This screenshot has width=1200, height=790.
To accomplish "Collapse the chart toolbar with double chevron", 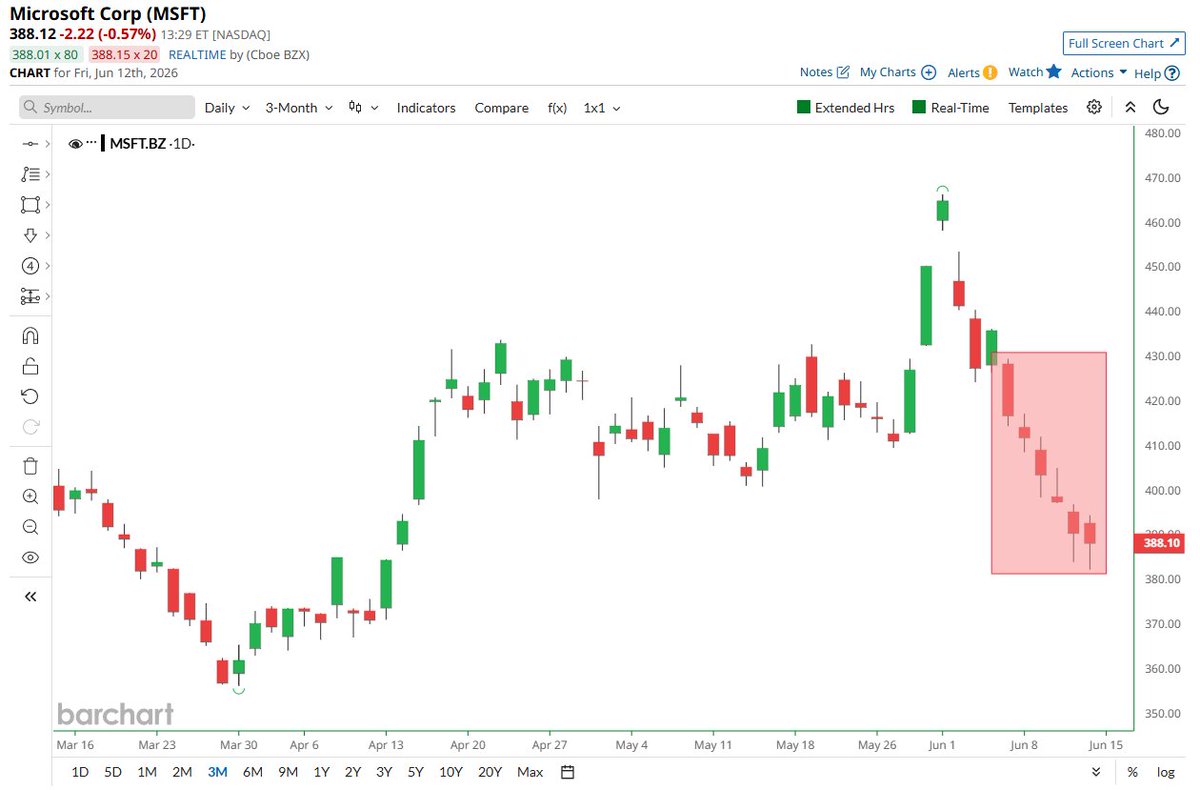I will [x=1130, y=108].
